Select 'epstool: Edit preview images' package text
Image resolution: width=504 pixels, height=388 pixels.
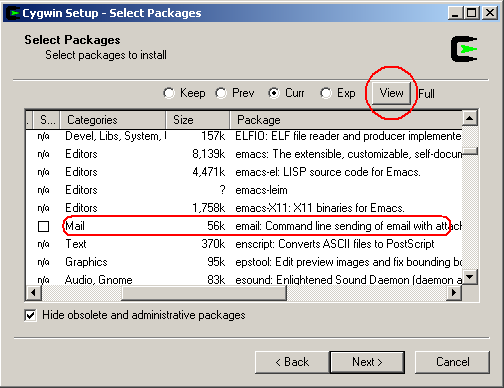(x=348, y=262)
